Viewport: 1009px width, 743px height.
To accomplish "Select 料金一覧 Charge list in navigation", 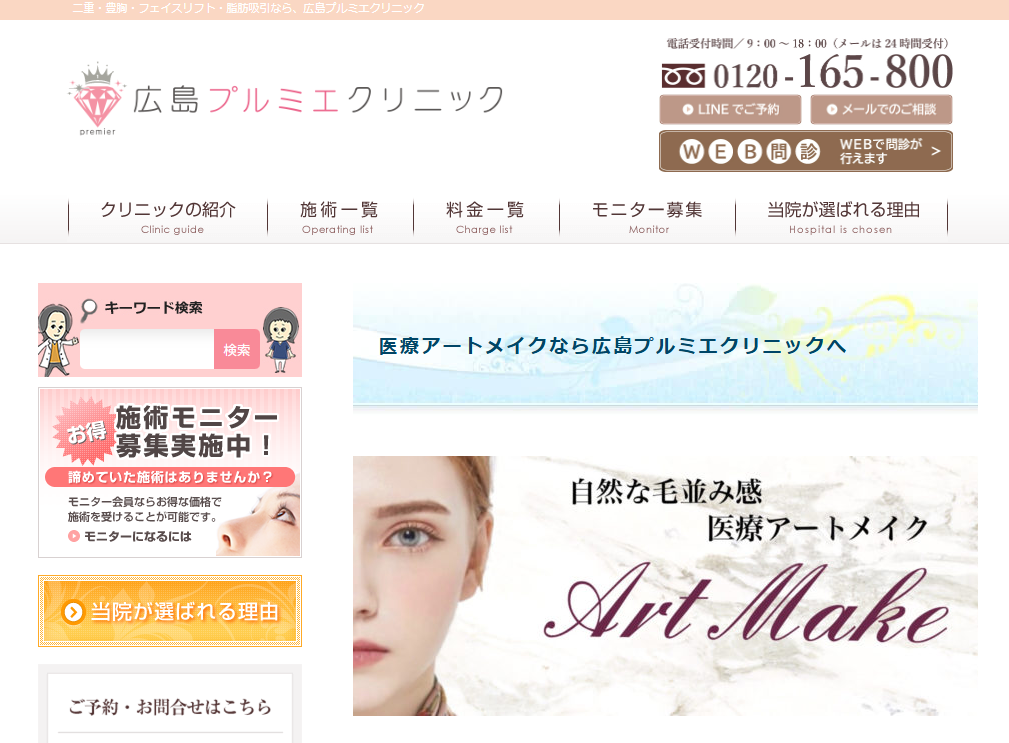I will tap(485, 217).
